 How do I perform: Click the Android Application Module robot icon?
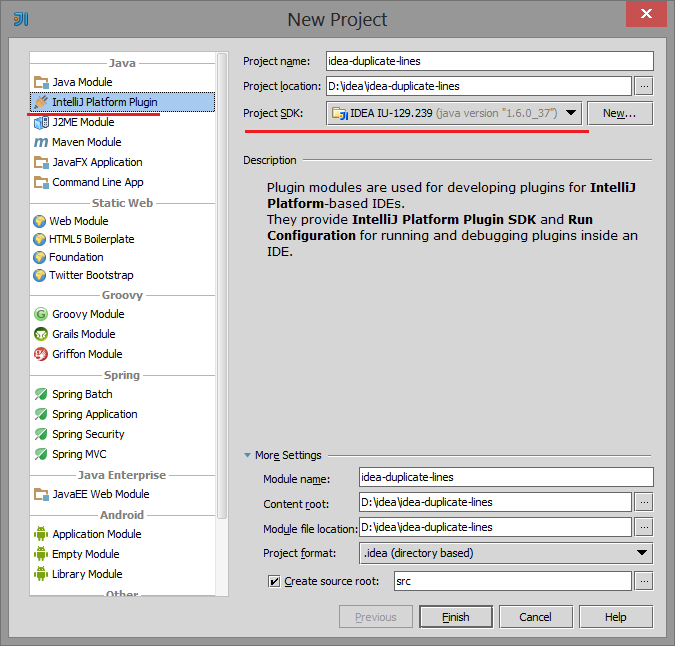41,534
